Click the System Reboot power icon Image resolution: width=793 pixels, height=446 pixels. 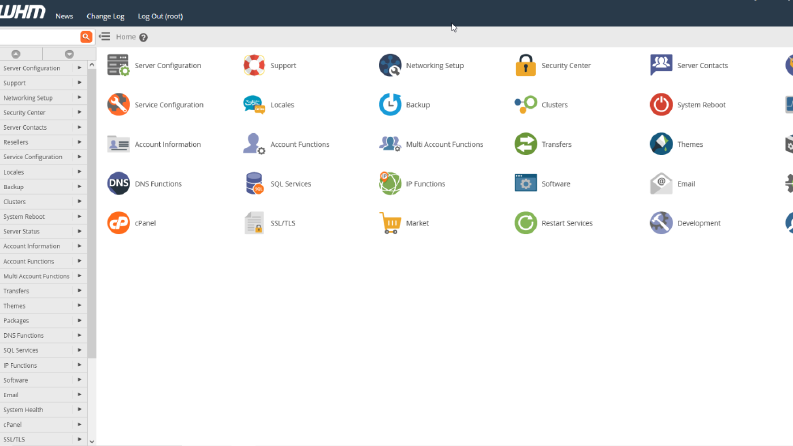tap(661, 105)
